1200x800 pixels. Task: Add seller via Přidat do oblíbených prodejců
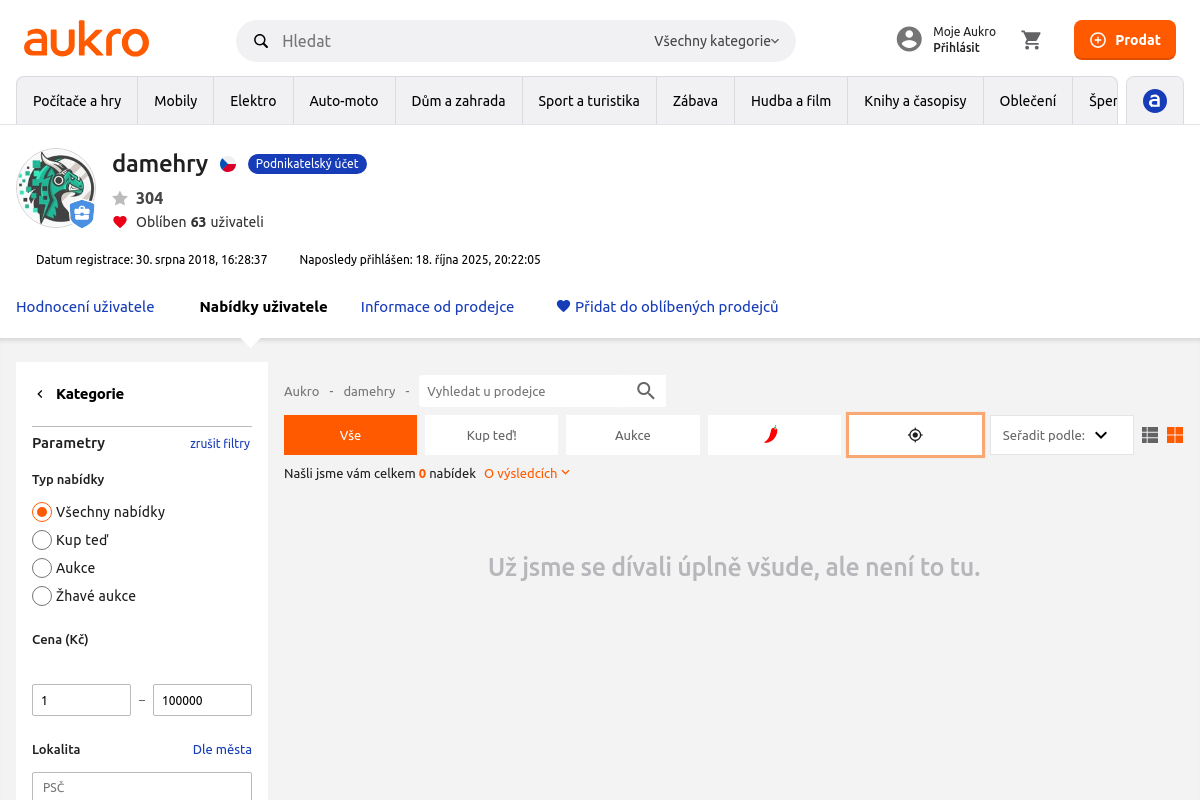point(667,307)
